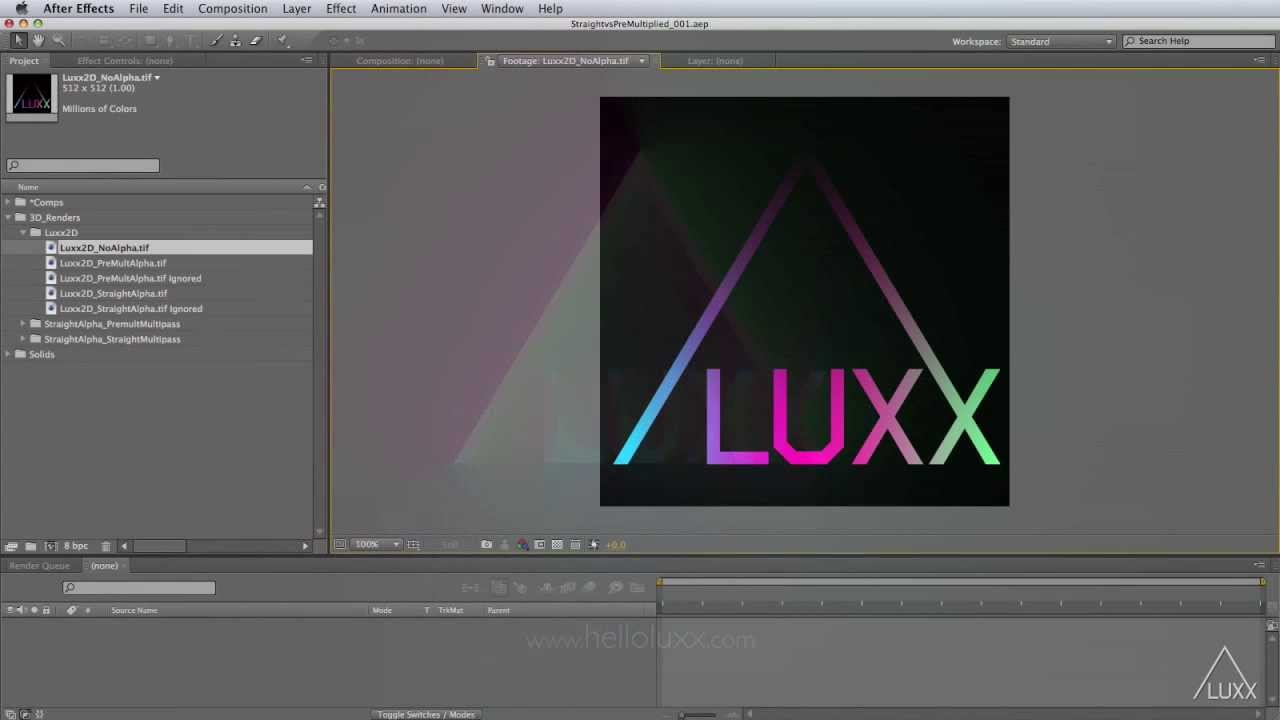Expand the StraightAlpha_StraightMultipass folder
1280x720 pixels.
coord(23,339)
